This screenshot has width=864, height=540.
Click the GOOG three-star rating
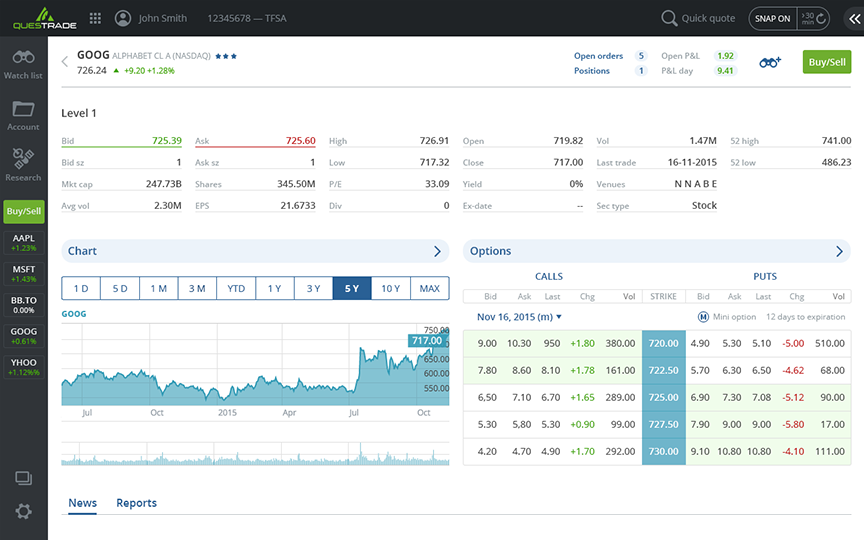(226, 56)
